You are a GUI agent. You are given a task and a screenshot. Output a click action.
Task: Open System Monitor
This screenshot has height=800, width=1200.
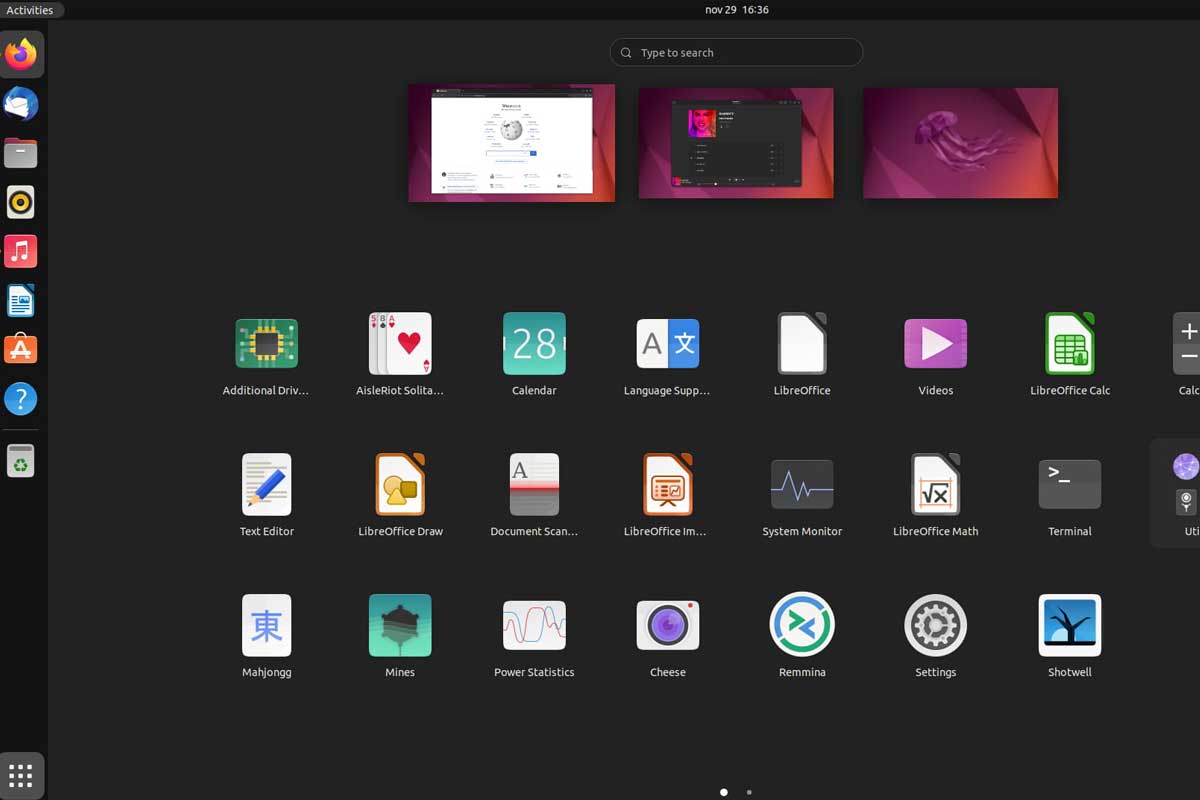pos(801,484)
